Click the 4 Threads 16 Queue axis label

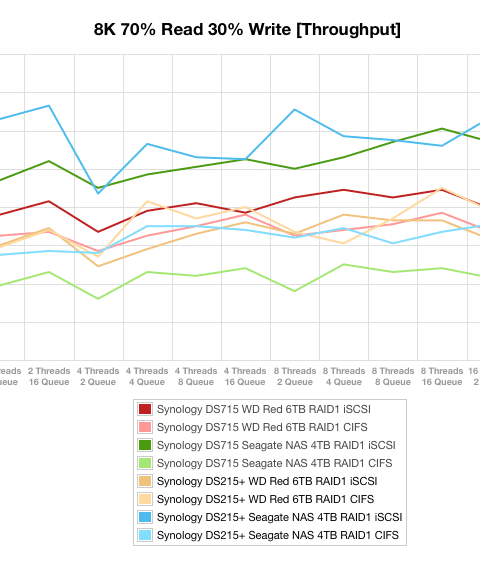(245, 376)
